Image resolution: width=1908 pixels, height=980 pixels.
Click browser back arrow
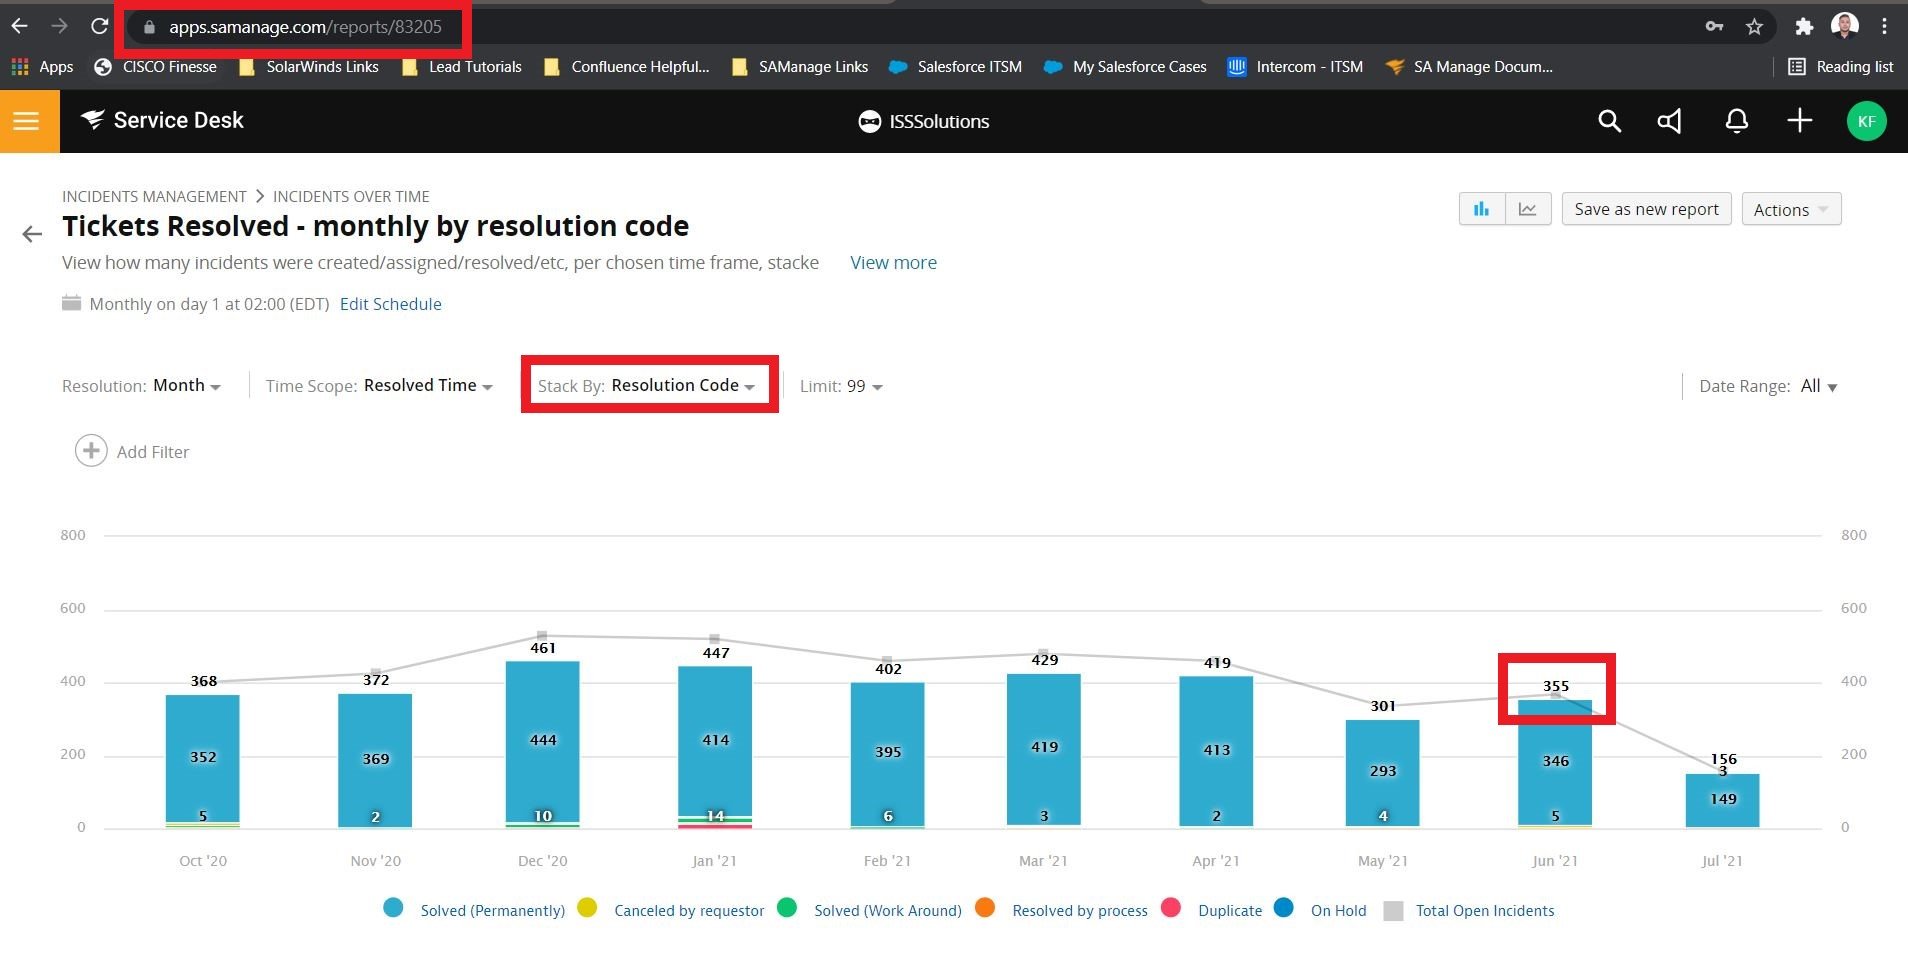point(20,26)
